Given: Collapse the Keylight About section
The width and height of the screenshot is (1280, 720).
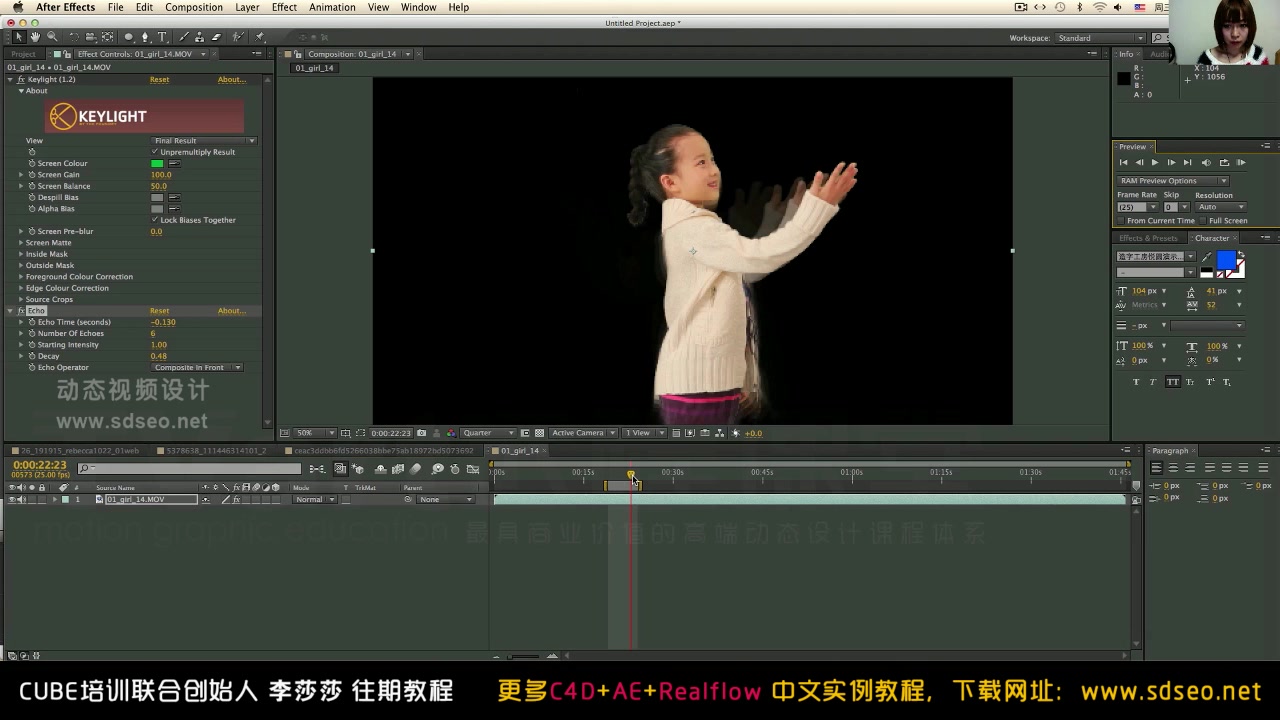Looking at the screenshot, I should [21, 91].
